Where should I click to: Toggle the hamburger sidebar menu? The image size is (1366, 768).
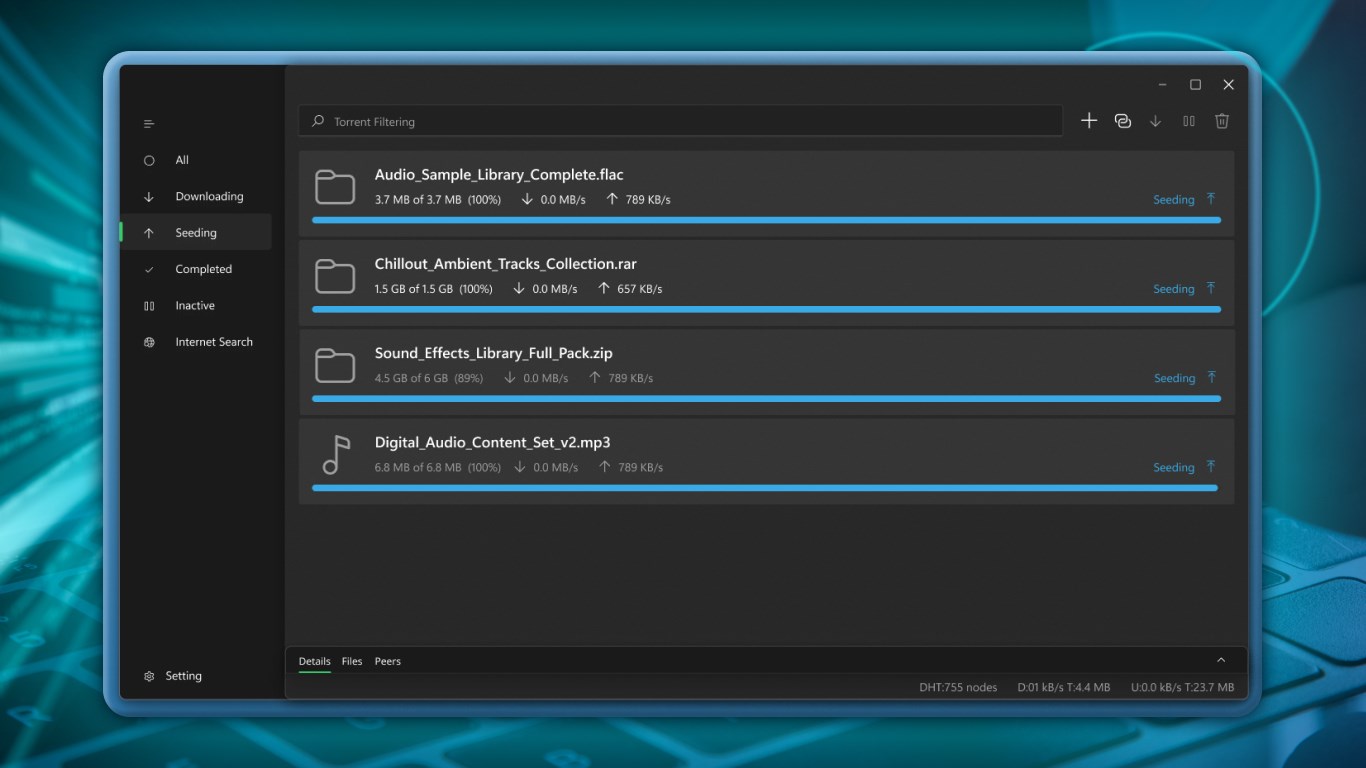149,124
